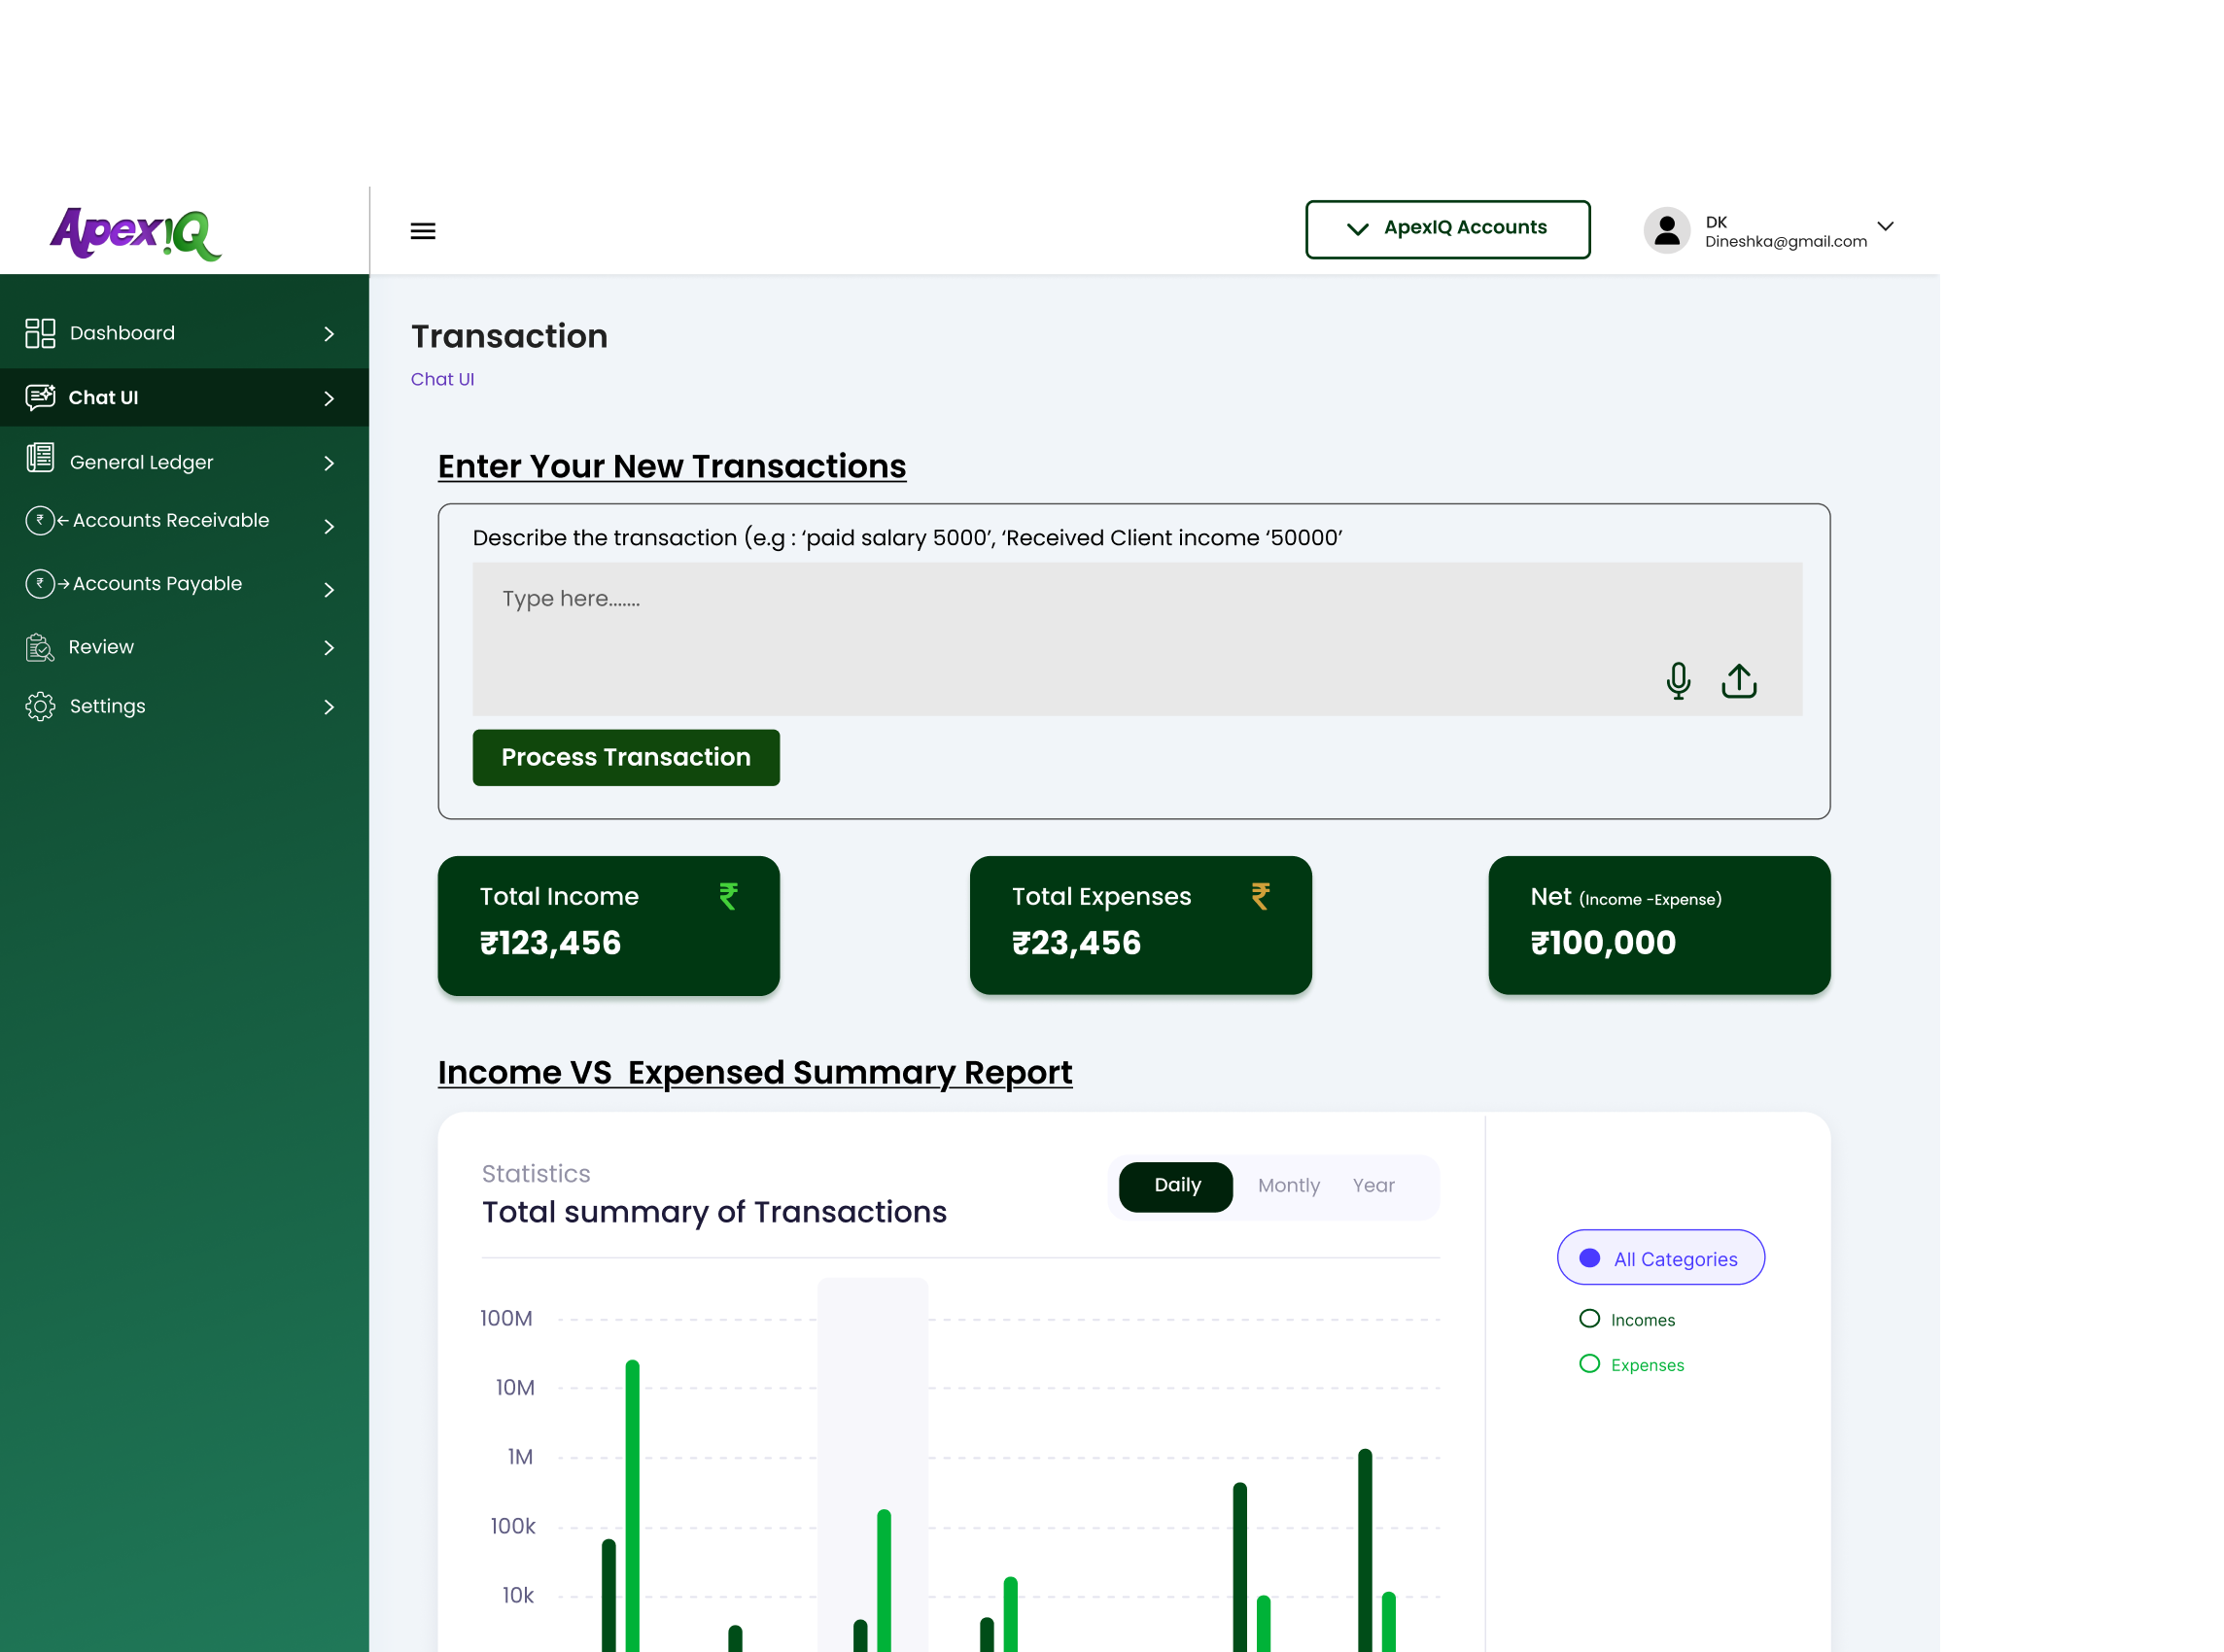Image resolution: width=2224 pixels, height=1652 pixels.
Task: Expand the Accounts Payable sidebar chevron
Action: (x=330, y=590)
